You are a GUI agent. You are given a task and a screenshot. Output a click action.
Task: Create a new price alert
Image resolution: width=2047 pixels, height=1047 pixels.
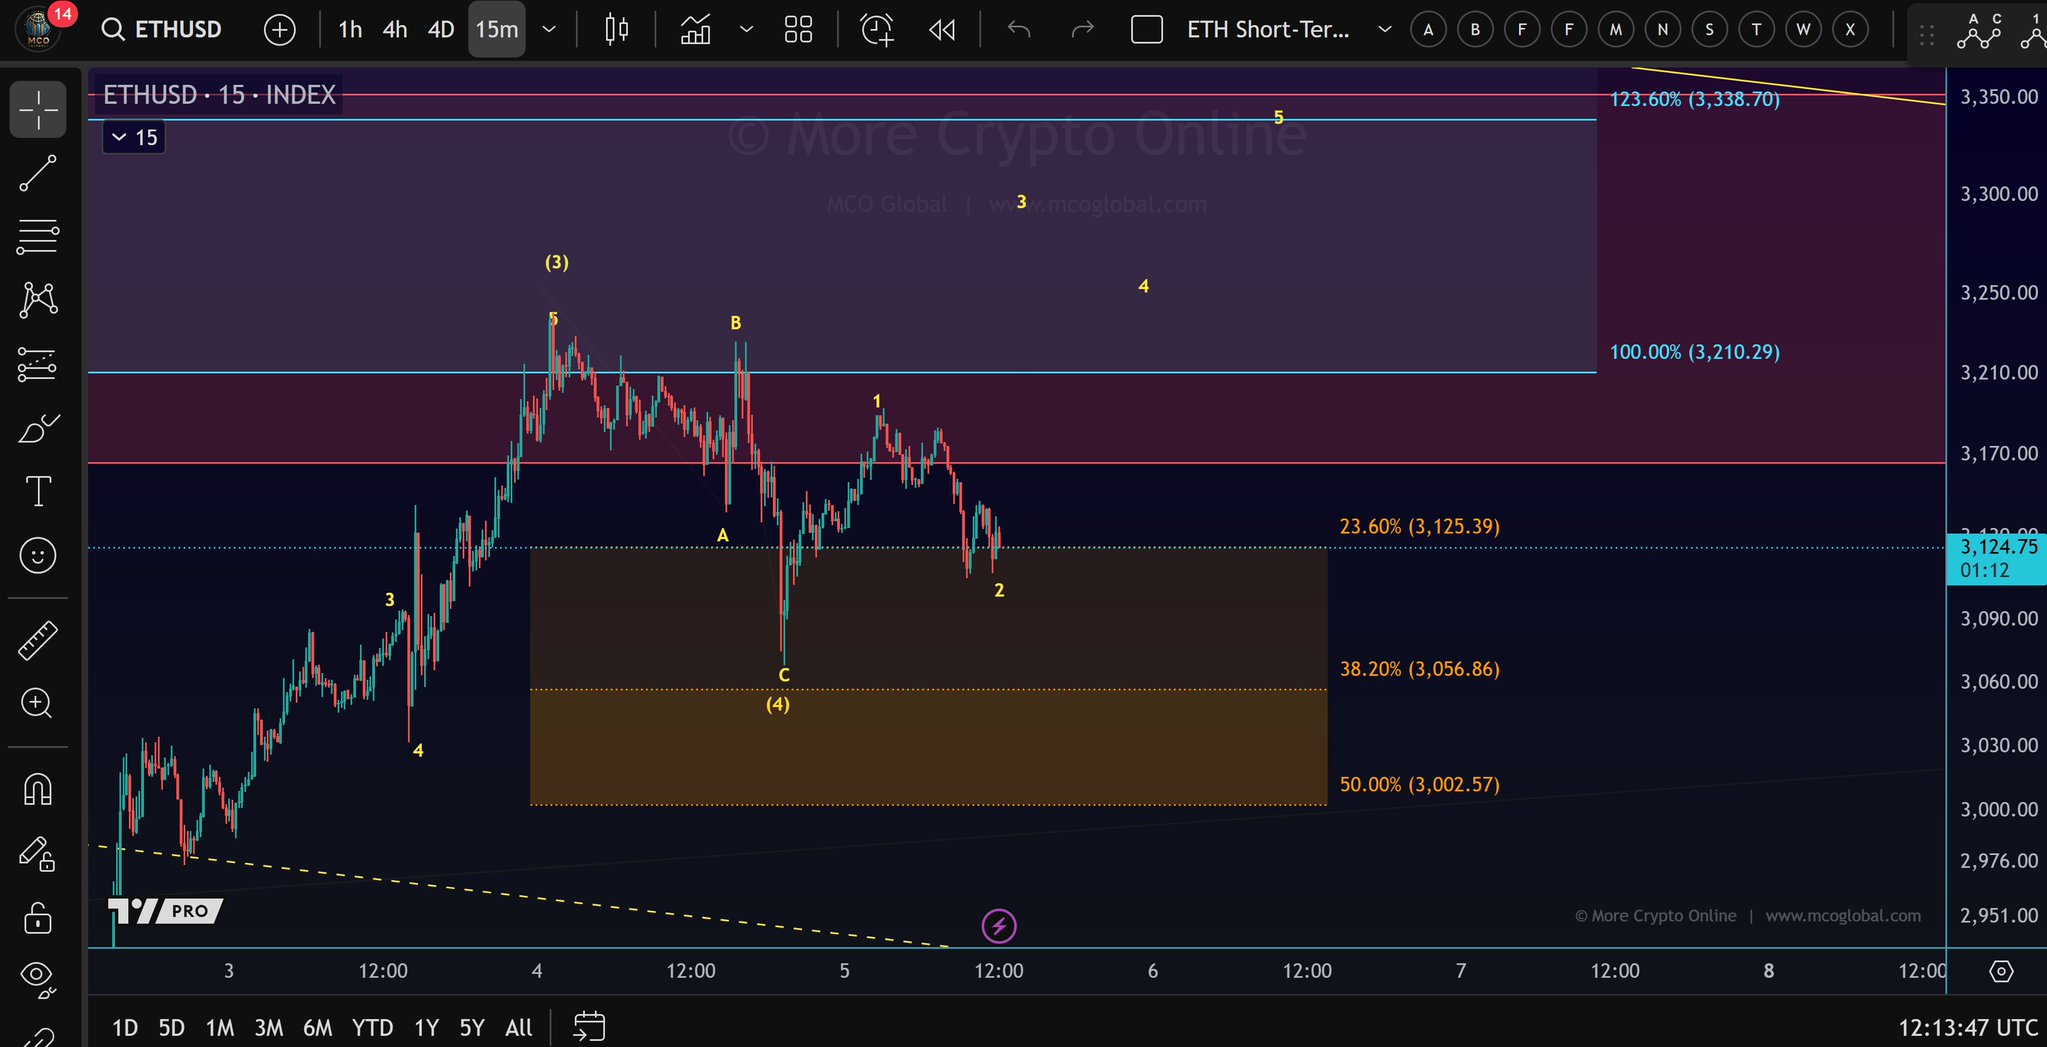(877, 30)
